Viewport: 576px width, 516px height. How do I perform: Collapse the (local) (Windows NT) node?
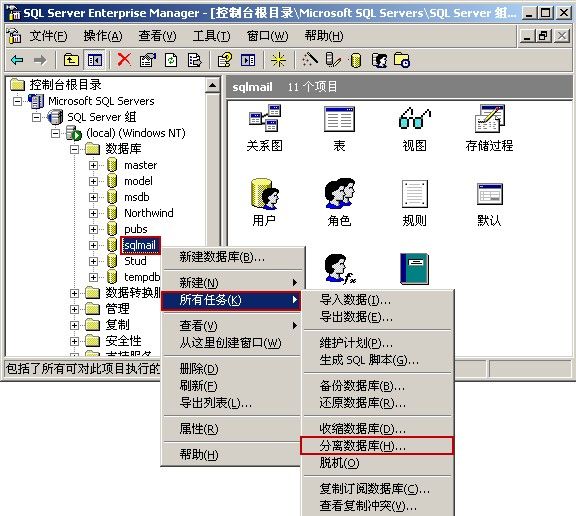[55, 133]
